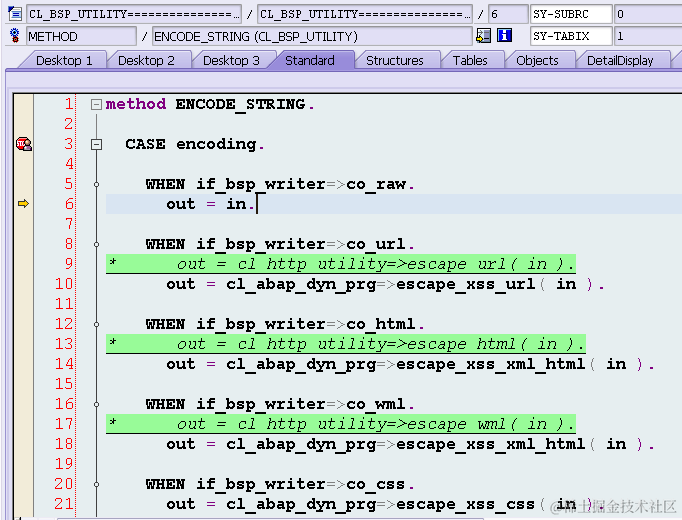Click the first CL_BSP_UTILITY program field
Viewport: 682px width, 520px height.
(x=134, y=14)
